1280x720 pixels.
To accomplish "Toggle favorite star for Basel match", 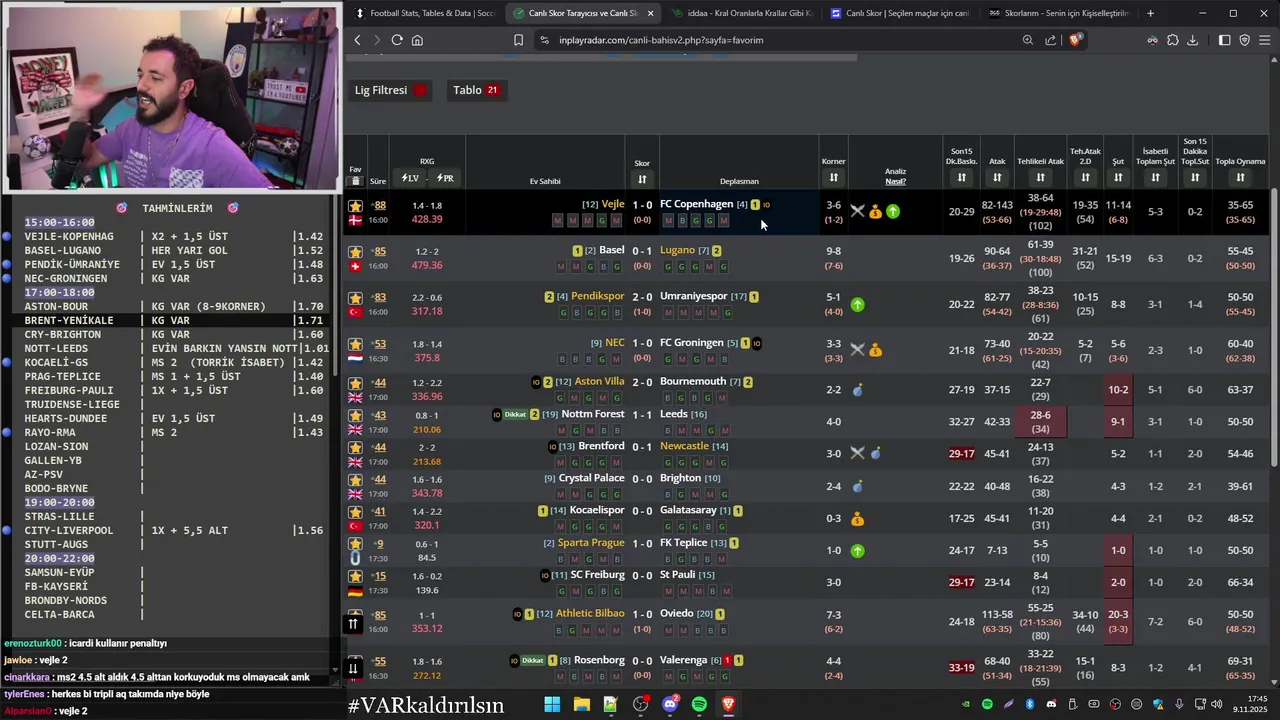I will [x=355, y=251].
